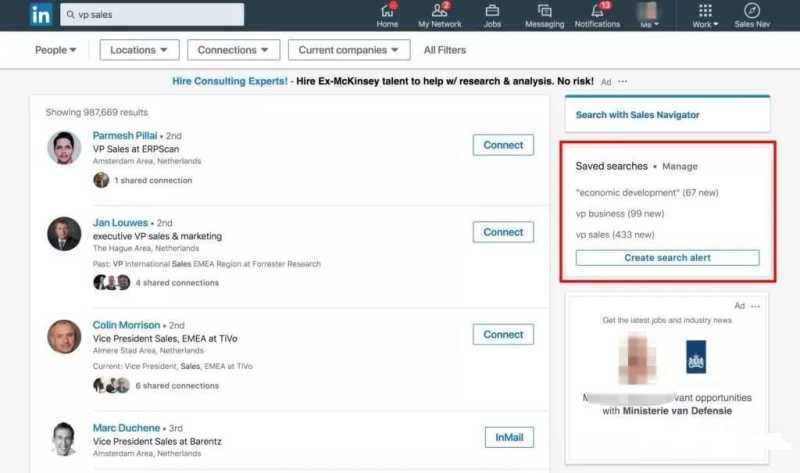View Jan Louwes's 4 shared connections
The image size is (800, 473).
click(x=177, y=283)
